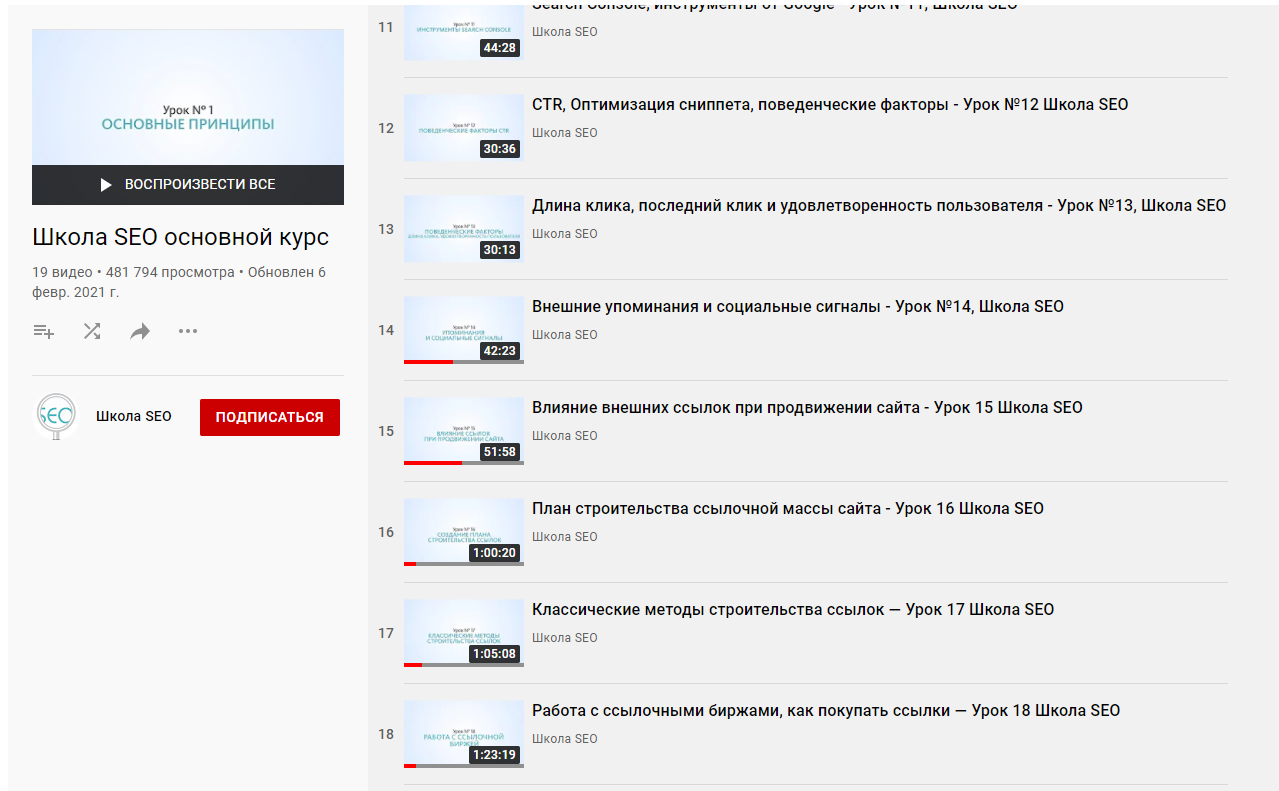The image size is (1279, 791).
Task: Click Школа SEO channel under Урок 16
Action: tap(565, 537)
